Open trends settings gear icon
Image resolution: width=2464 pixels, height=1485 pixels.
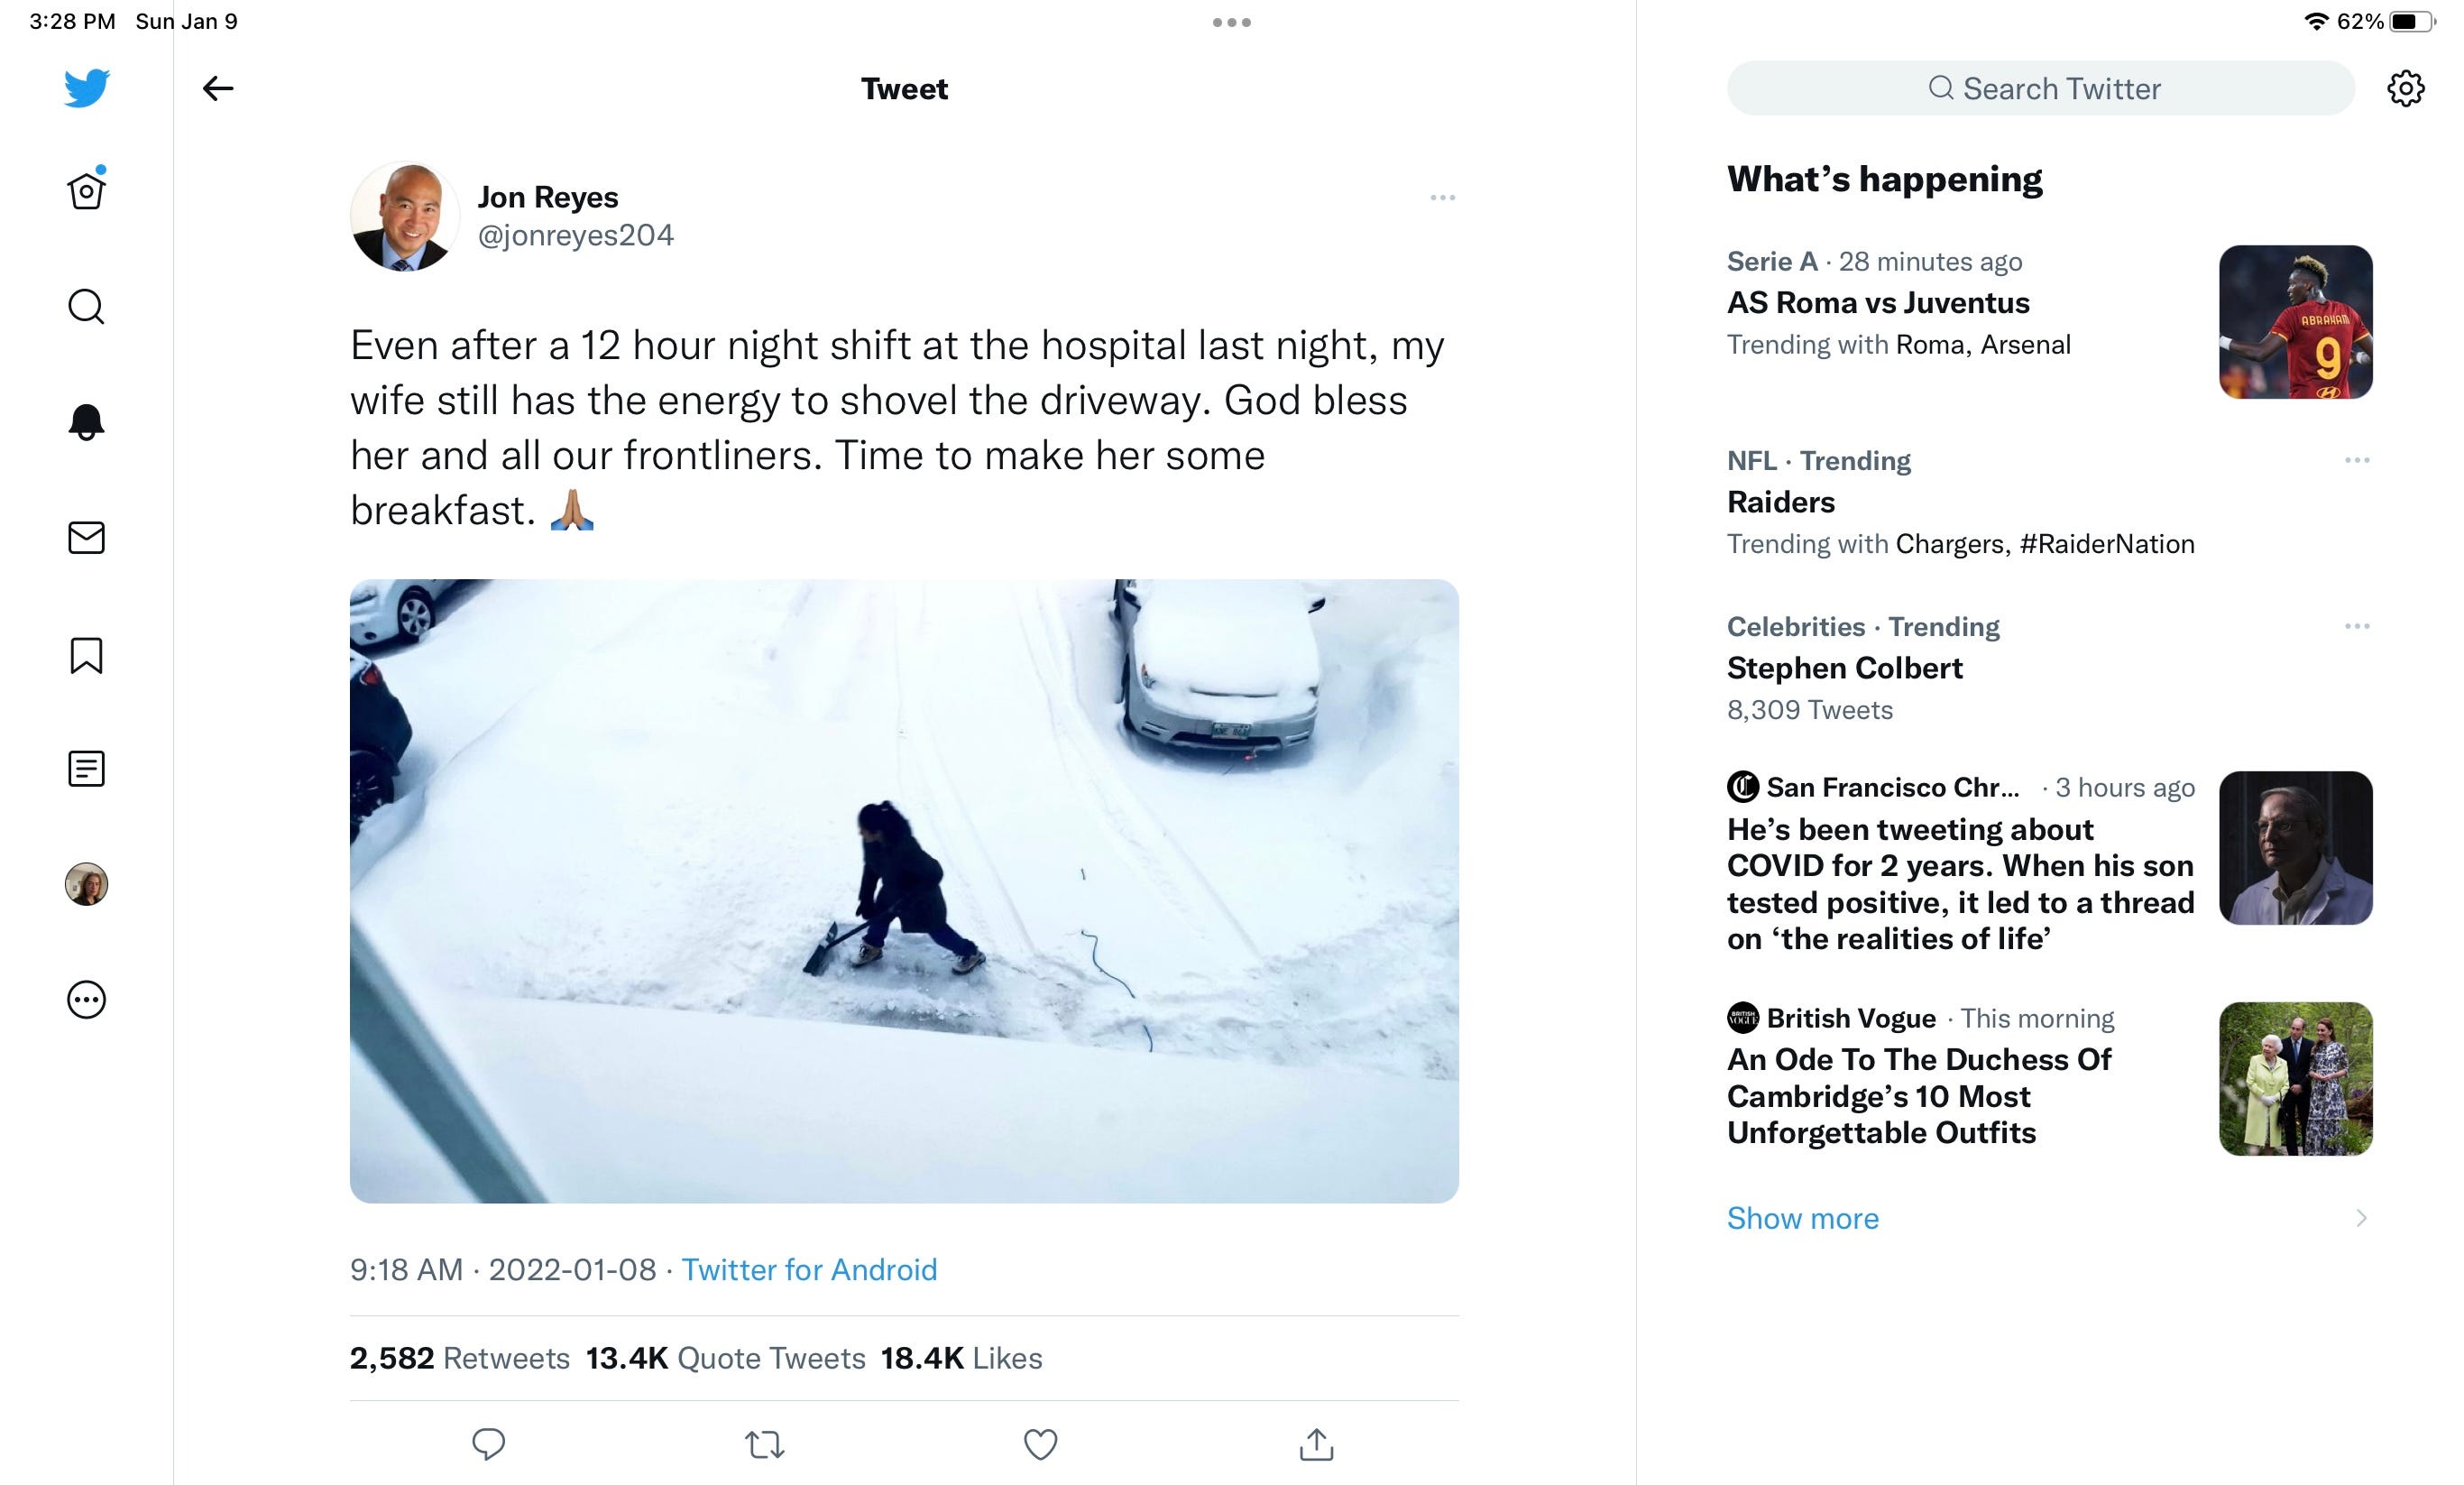click(2405, 88)
